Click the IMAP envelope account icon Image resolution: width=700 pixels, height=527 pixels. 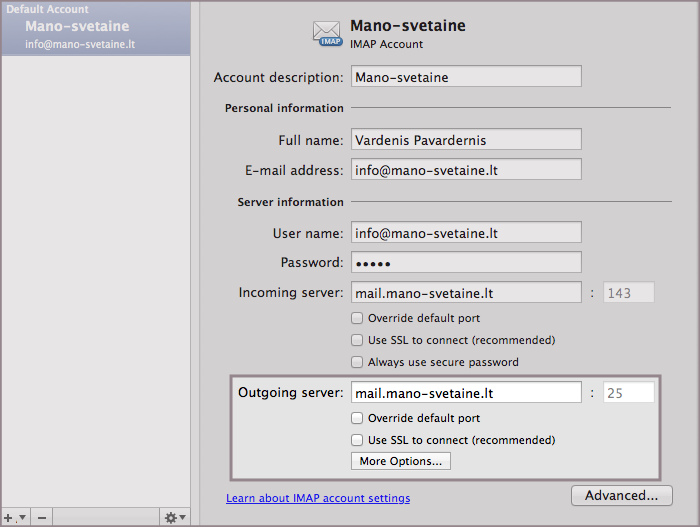(328, 34)
